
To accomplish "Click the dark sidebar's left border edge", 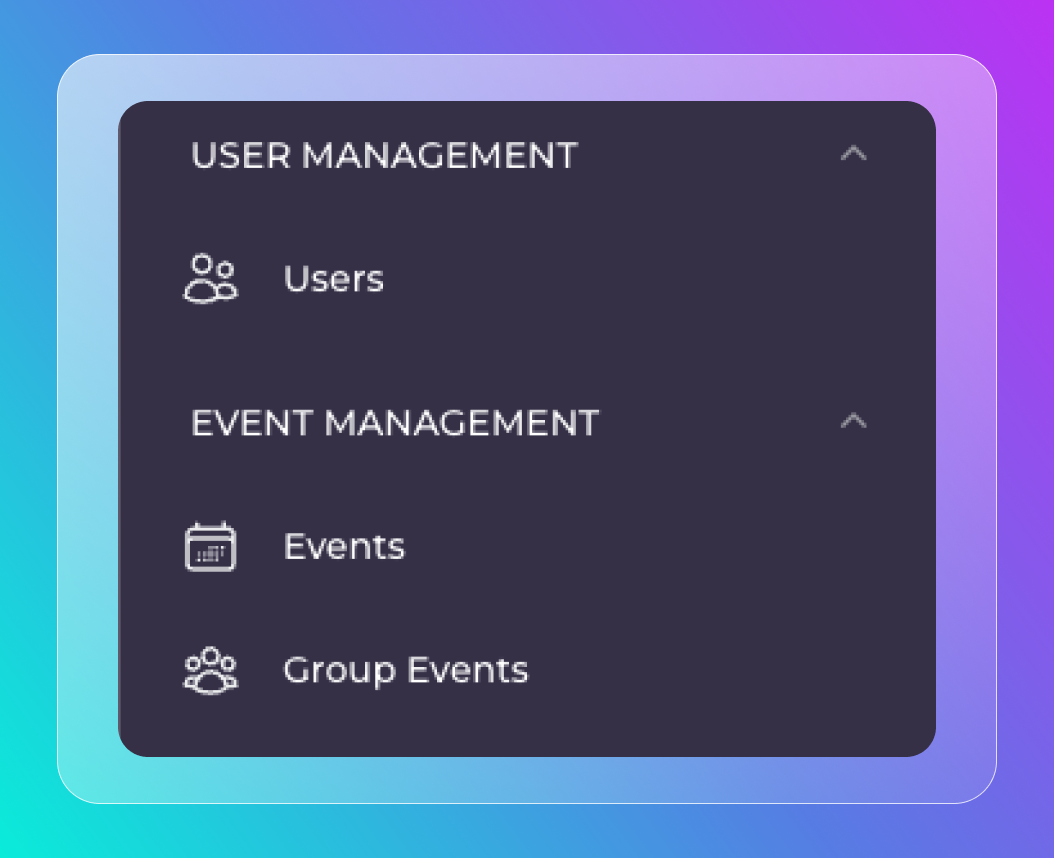I will [120, 430].
